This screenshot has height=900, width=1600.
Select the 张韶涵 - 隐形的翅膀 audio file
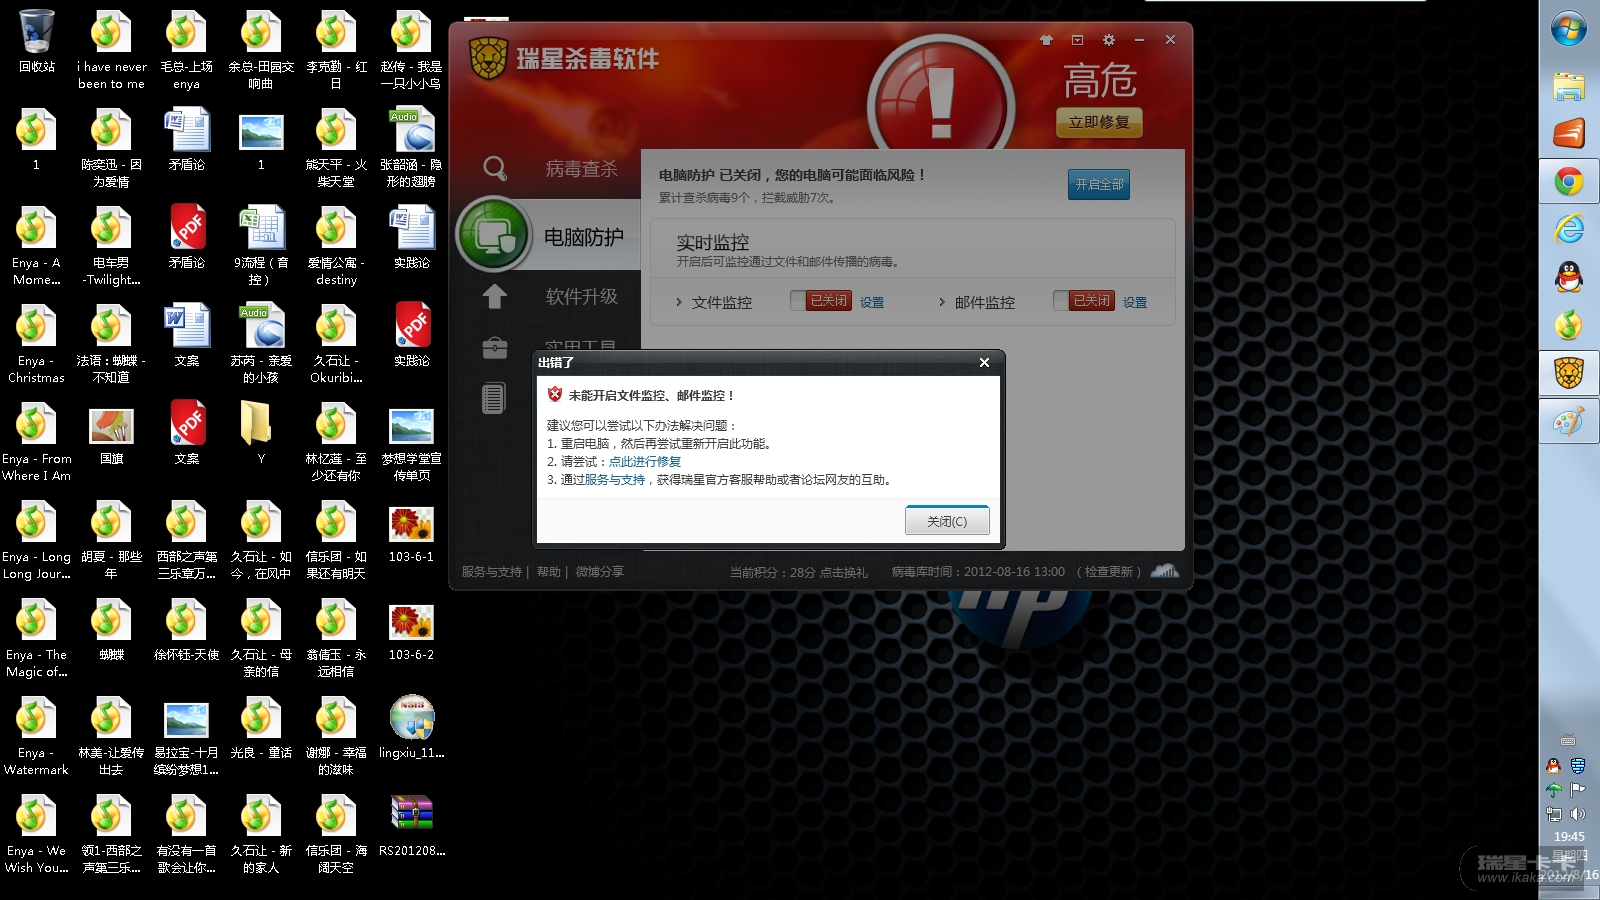412,148
